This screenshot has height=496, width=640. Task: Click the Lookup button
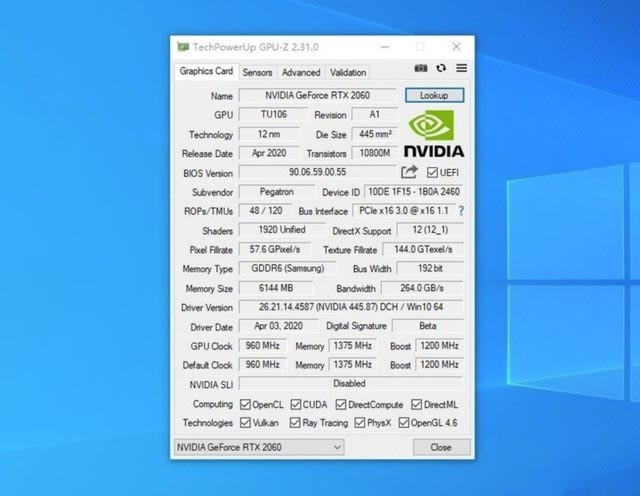(434, 95)
